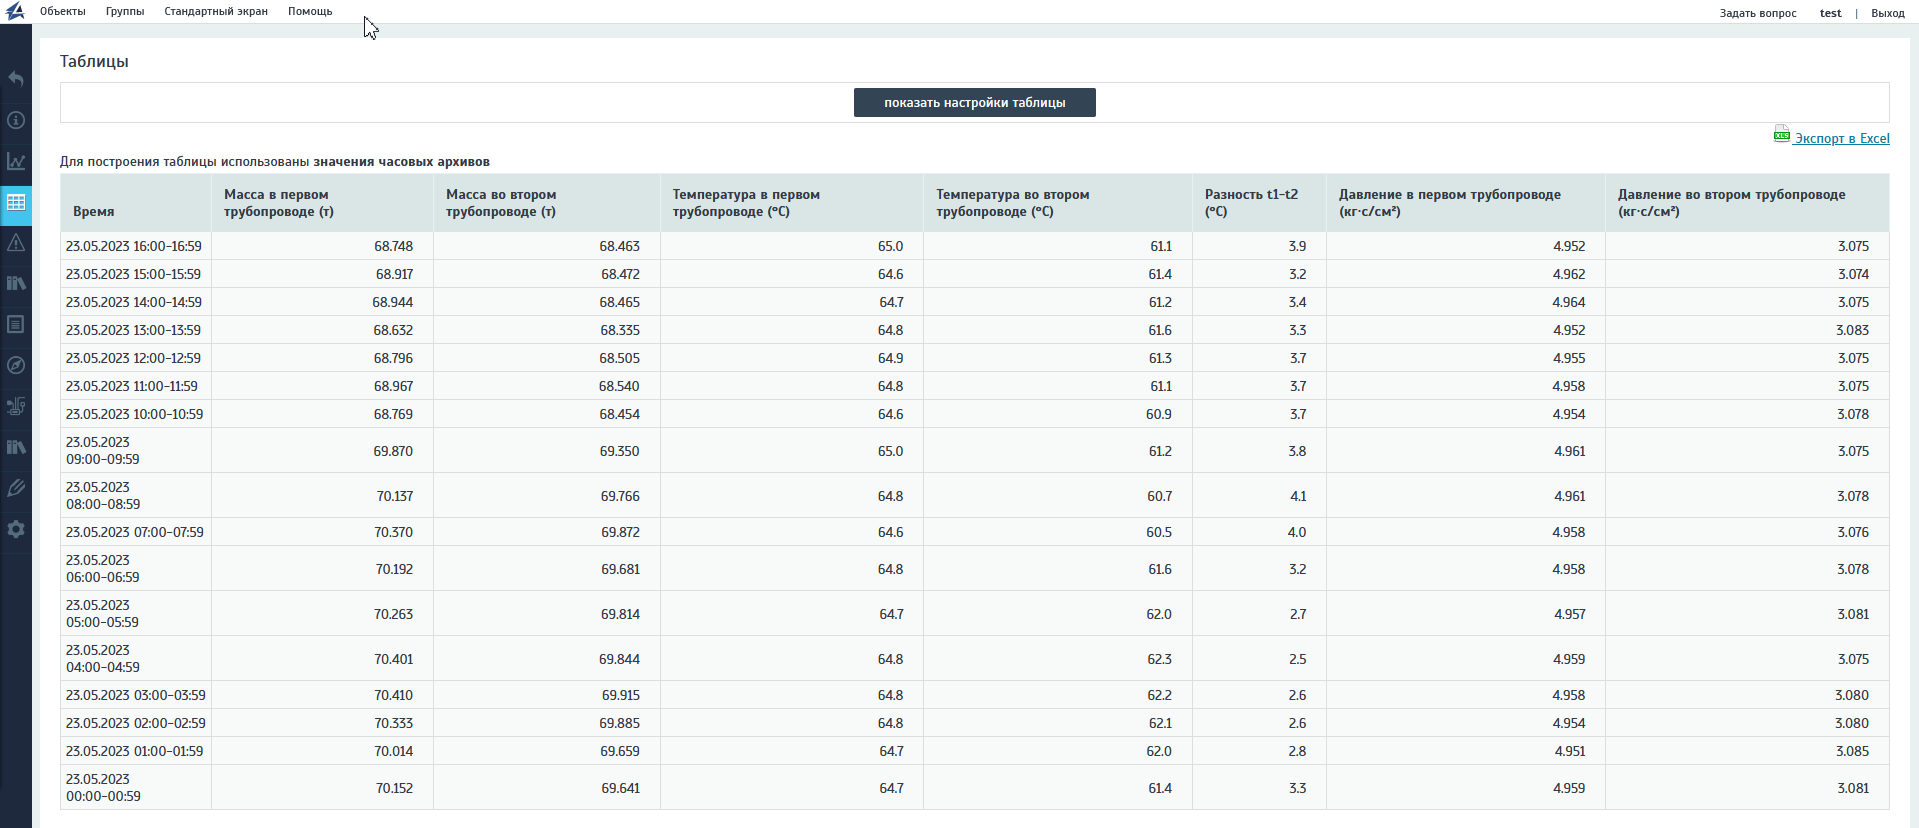Image resolution: width=1919 pixels, height=828 pixels.
Task: Click the Время column header
Action: pos(94,211)
